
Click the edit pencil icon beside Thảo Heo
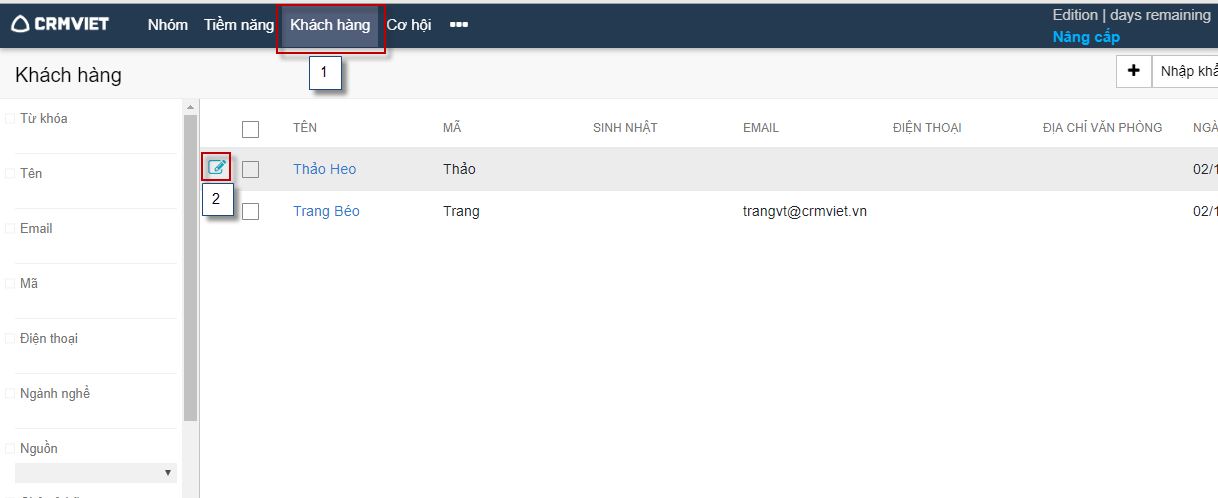(216, 167)
